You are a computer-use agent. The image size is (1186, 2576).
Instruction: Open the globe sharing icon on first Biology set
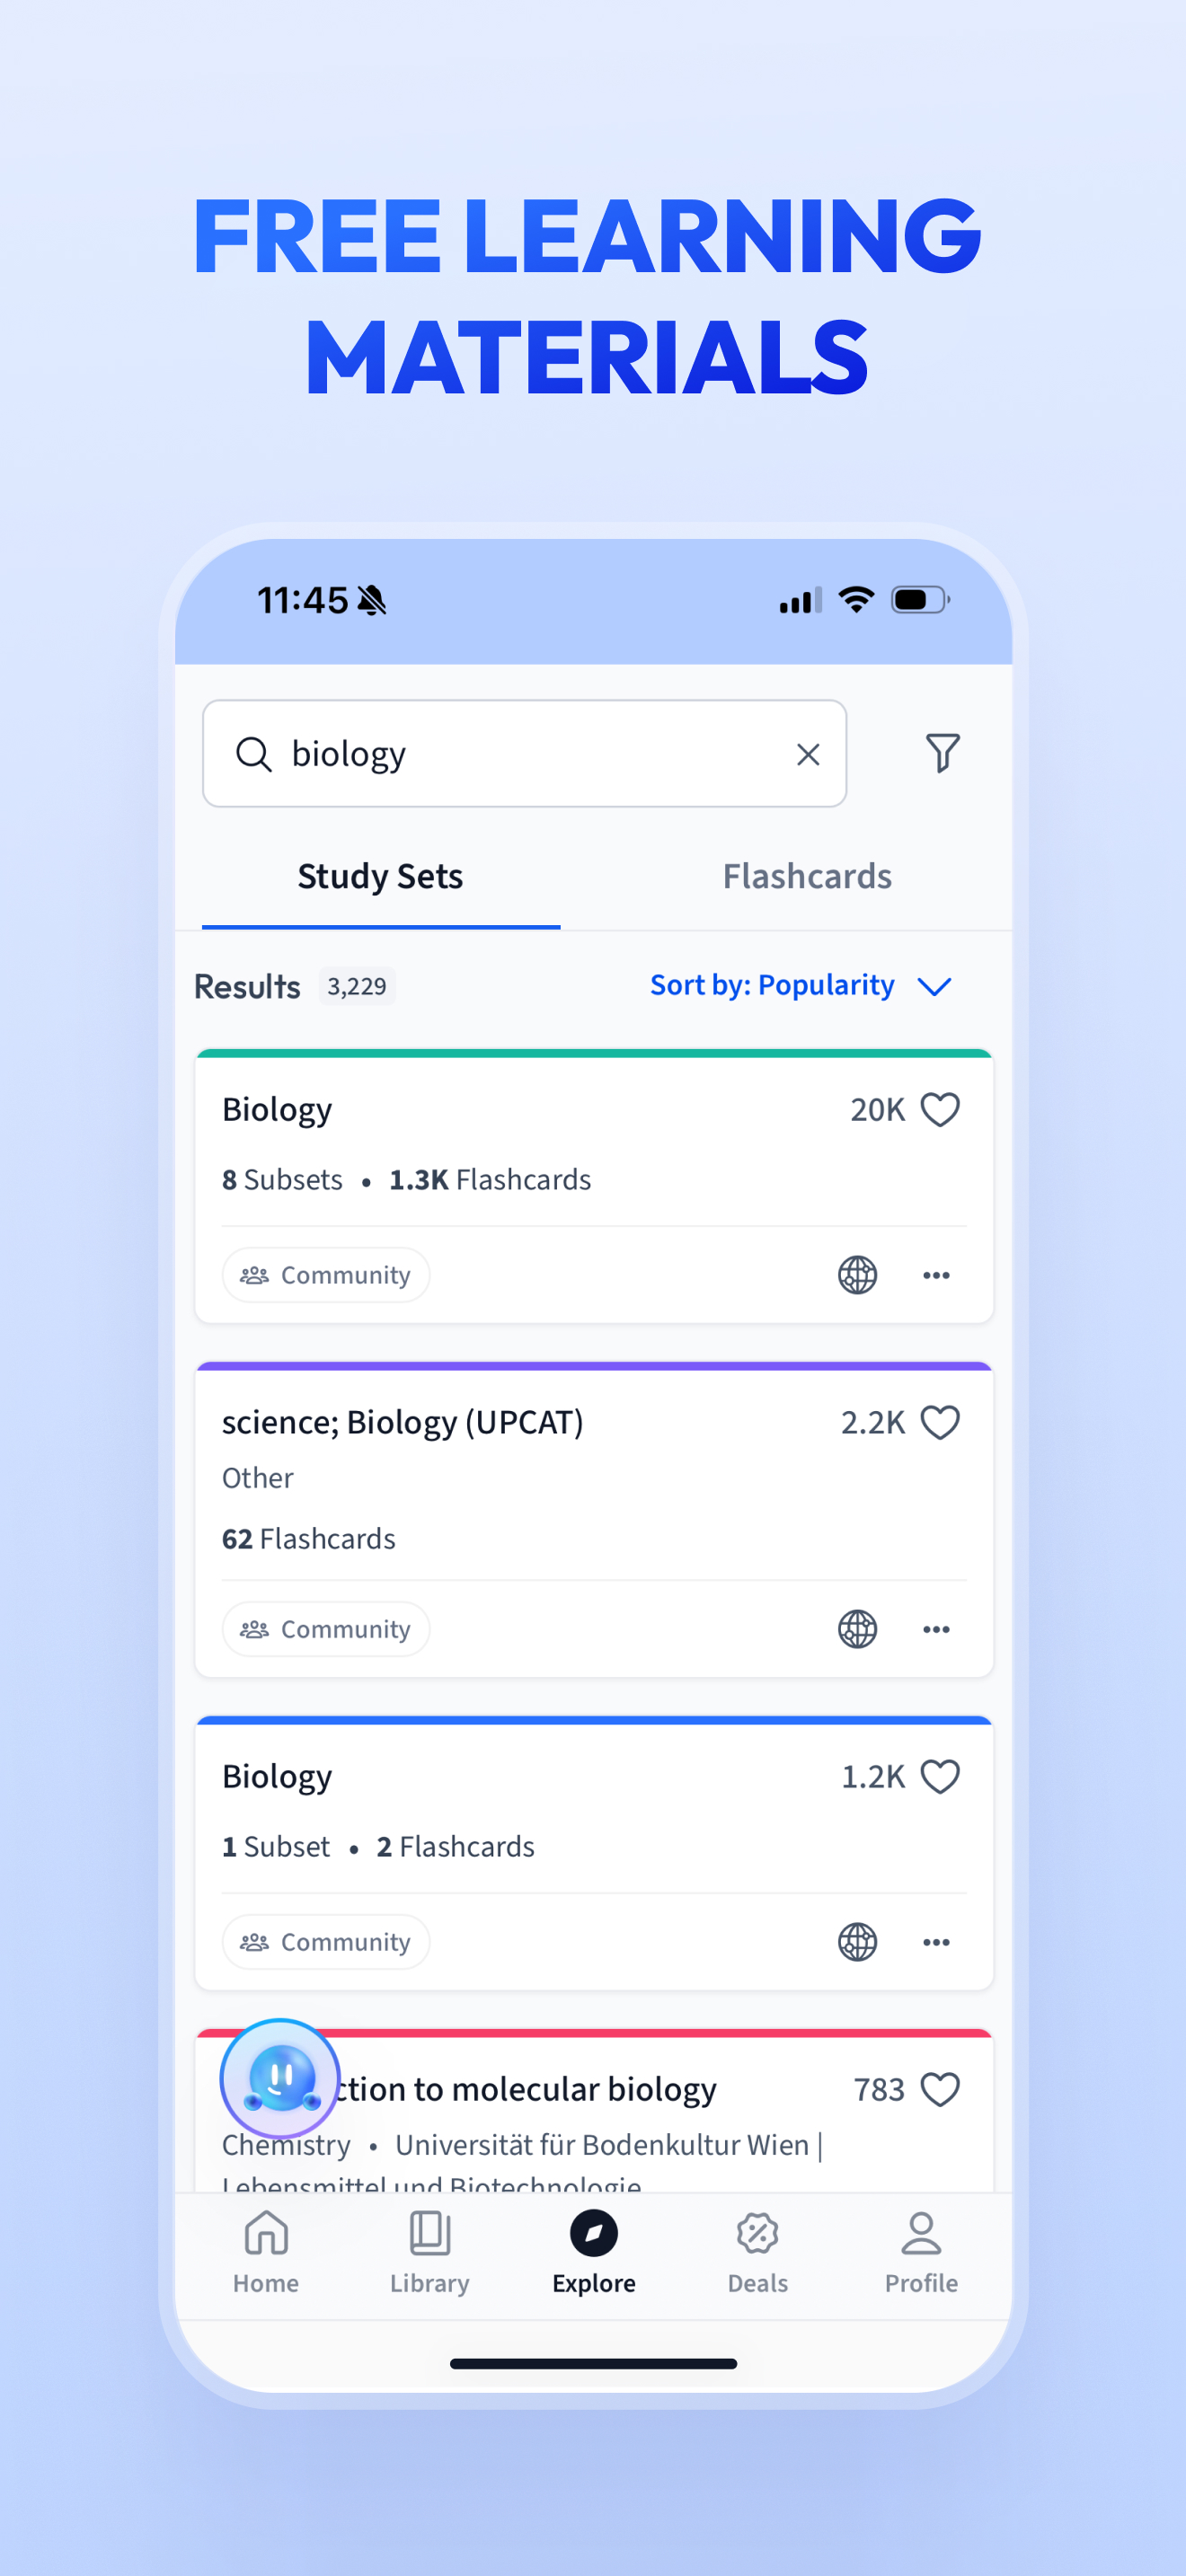(x=857, y=1274)
